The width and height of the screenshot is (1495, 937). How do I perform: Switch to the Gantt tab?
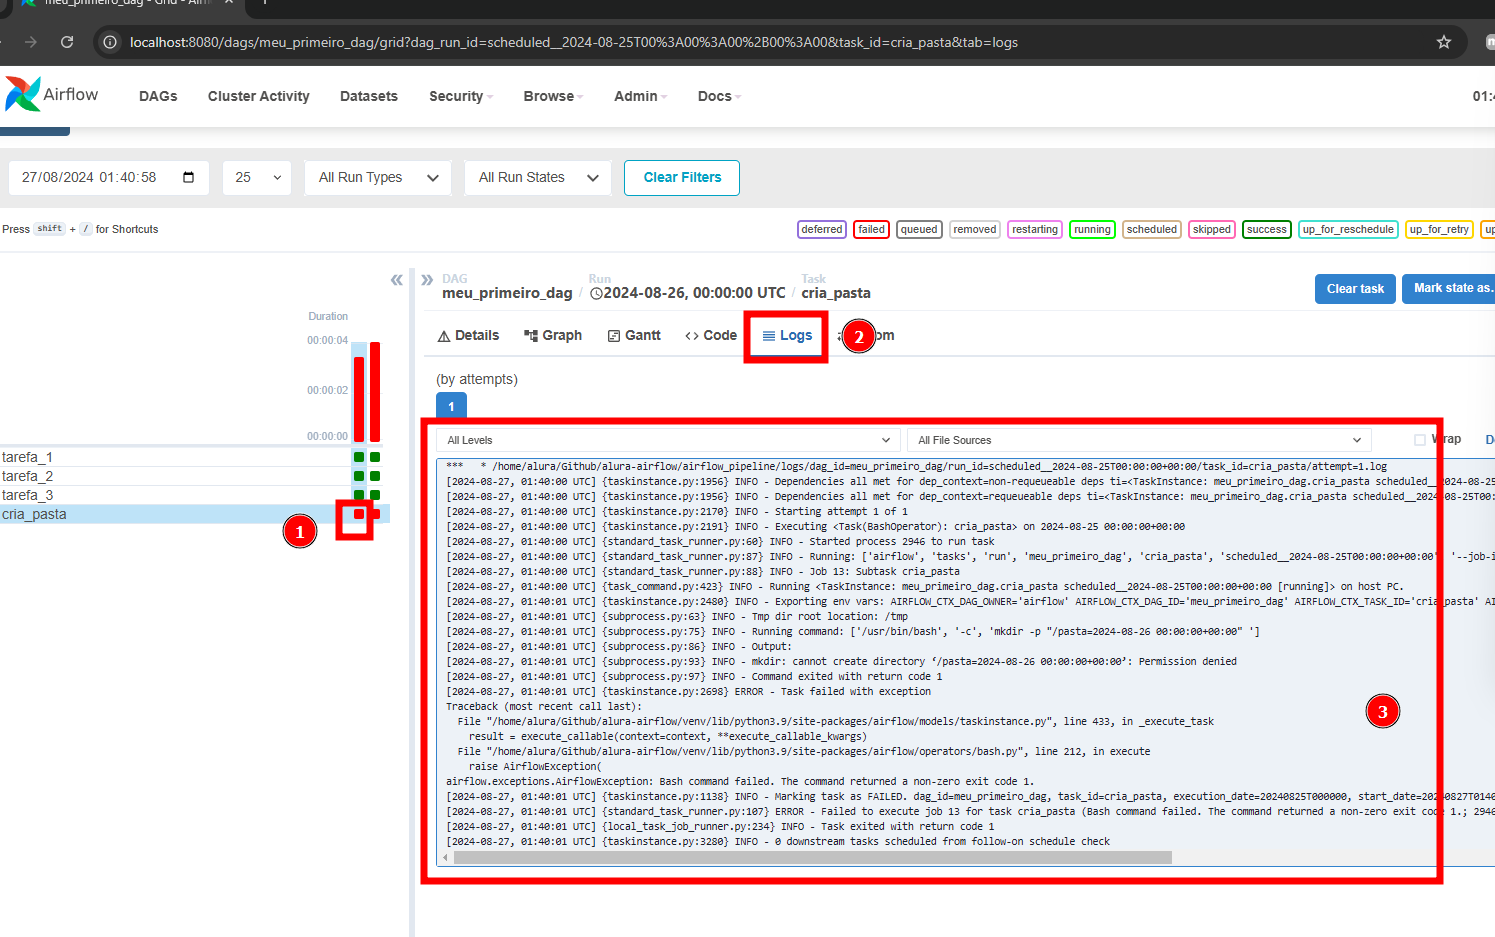634,336
